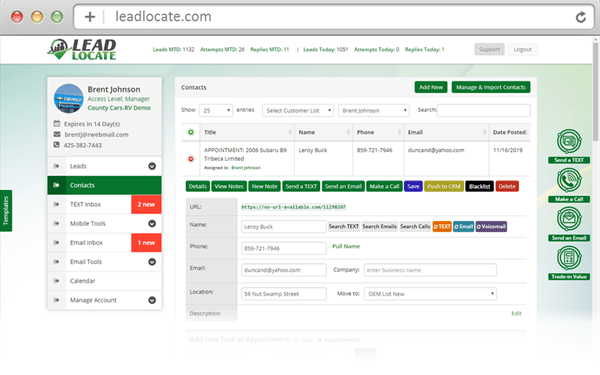600x375 pixels.
Task: Open the Show 25 entries dropdown
Action: pyautogui.click(x=216, y=111)
